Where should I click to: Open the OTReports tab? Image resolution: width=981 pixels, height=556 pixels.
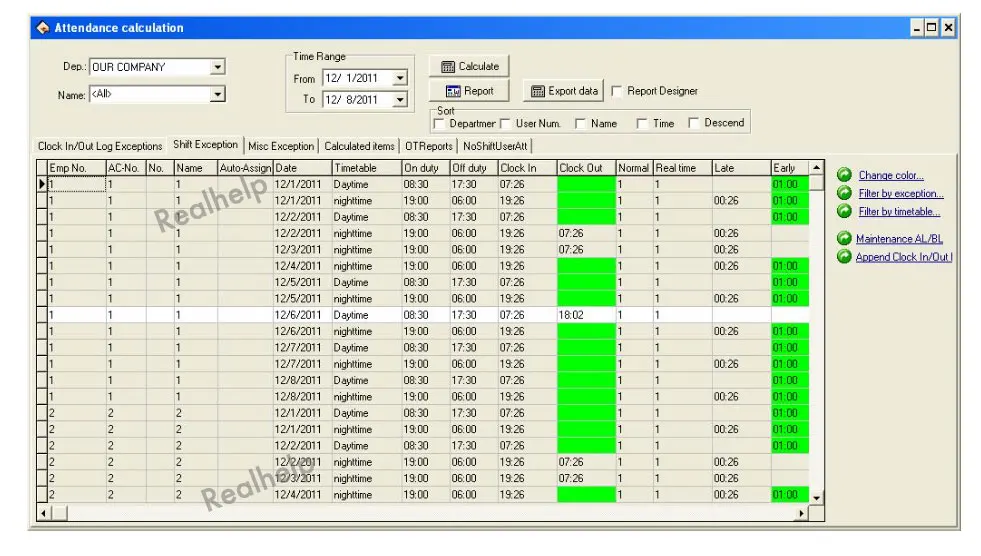[429, 146]
